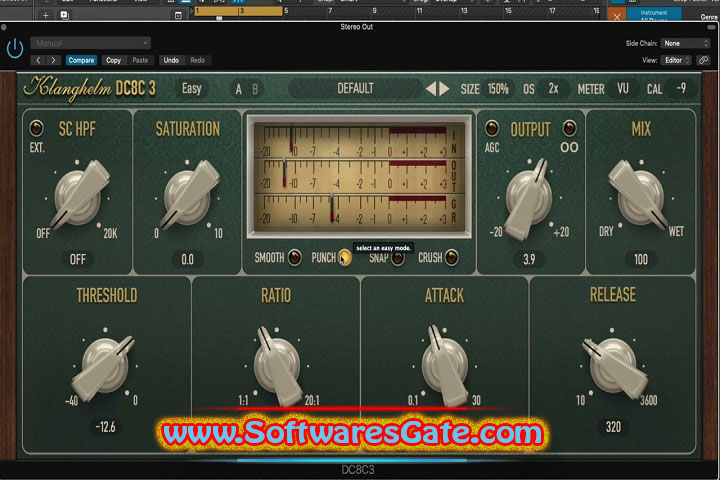Enable the AGC LED in Output section

[x=492, y=128]
